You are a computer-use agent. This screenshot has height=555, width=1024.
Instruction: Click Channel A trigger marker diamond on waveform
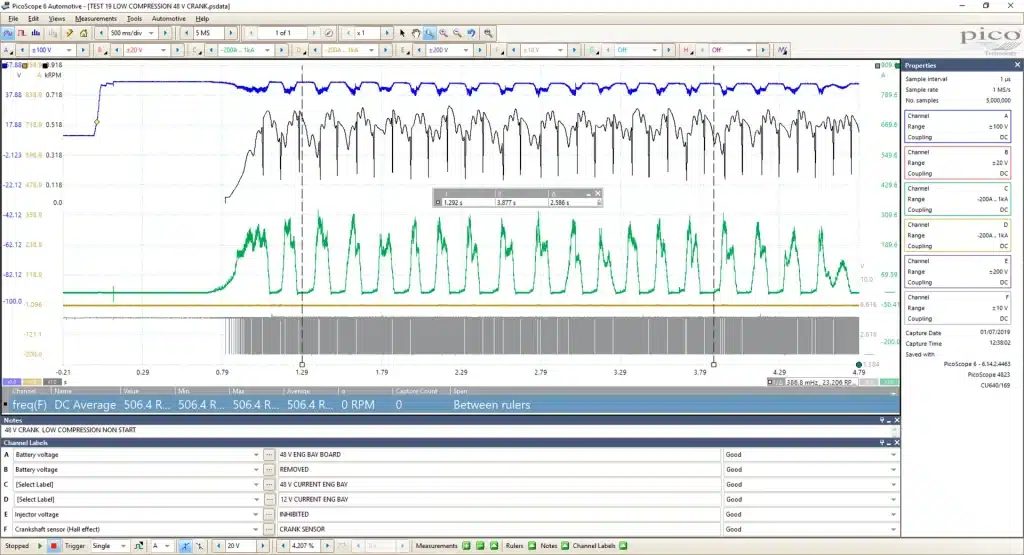[x=97, y=122]
